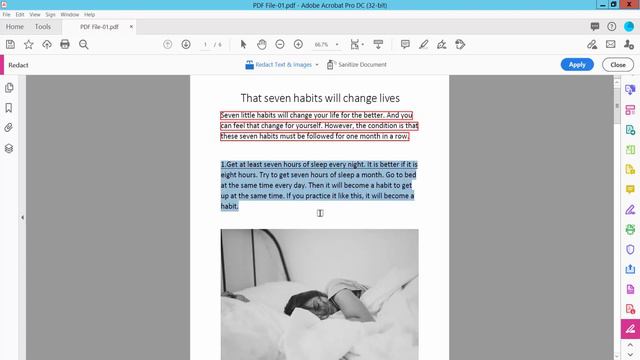Zoom in with the plus button

[298, 44]
